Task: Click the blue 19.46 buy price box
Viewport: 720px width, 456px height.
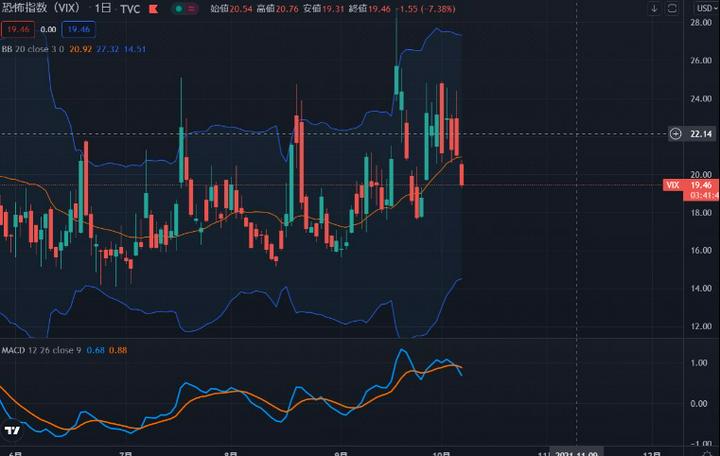Action: tap(78, 29)
